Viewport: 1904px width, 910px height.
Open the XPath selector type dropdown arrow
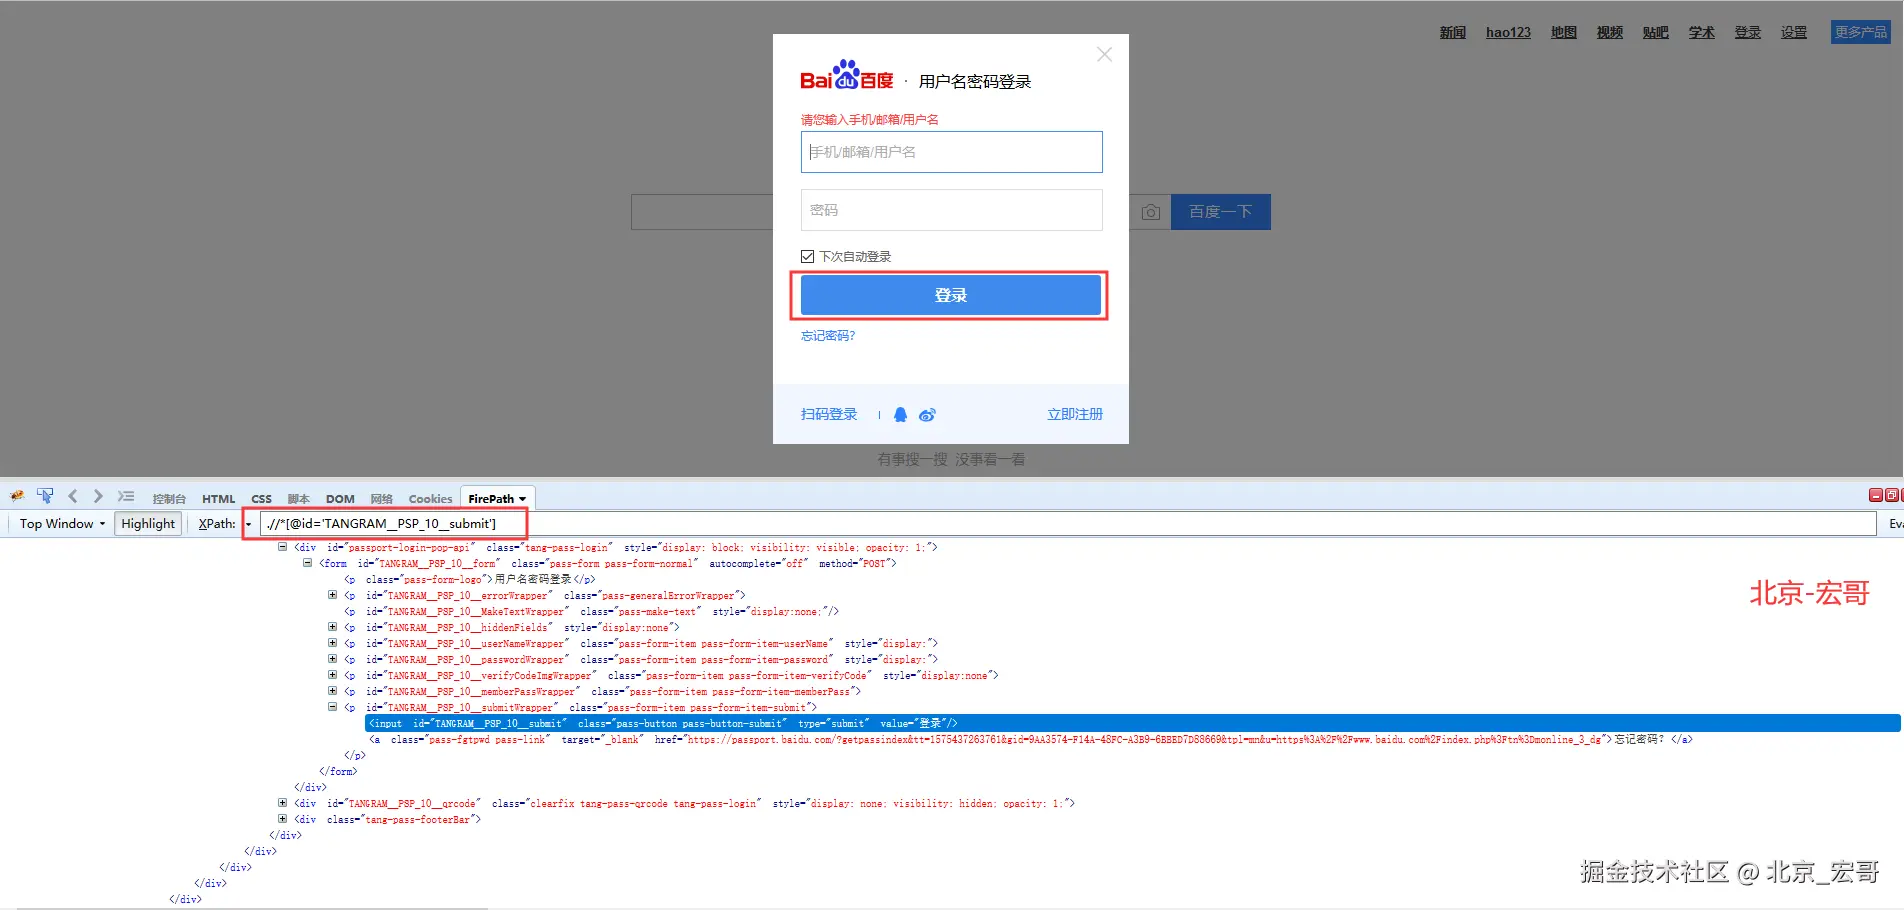coord(248,524)
